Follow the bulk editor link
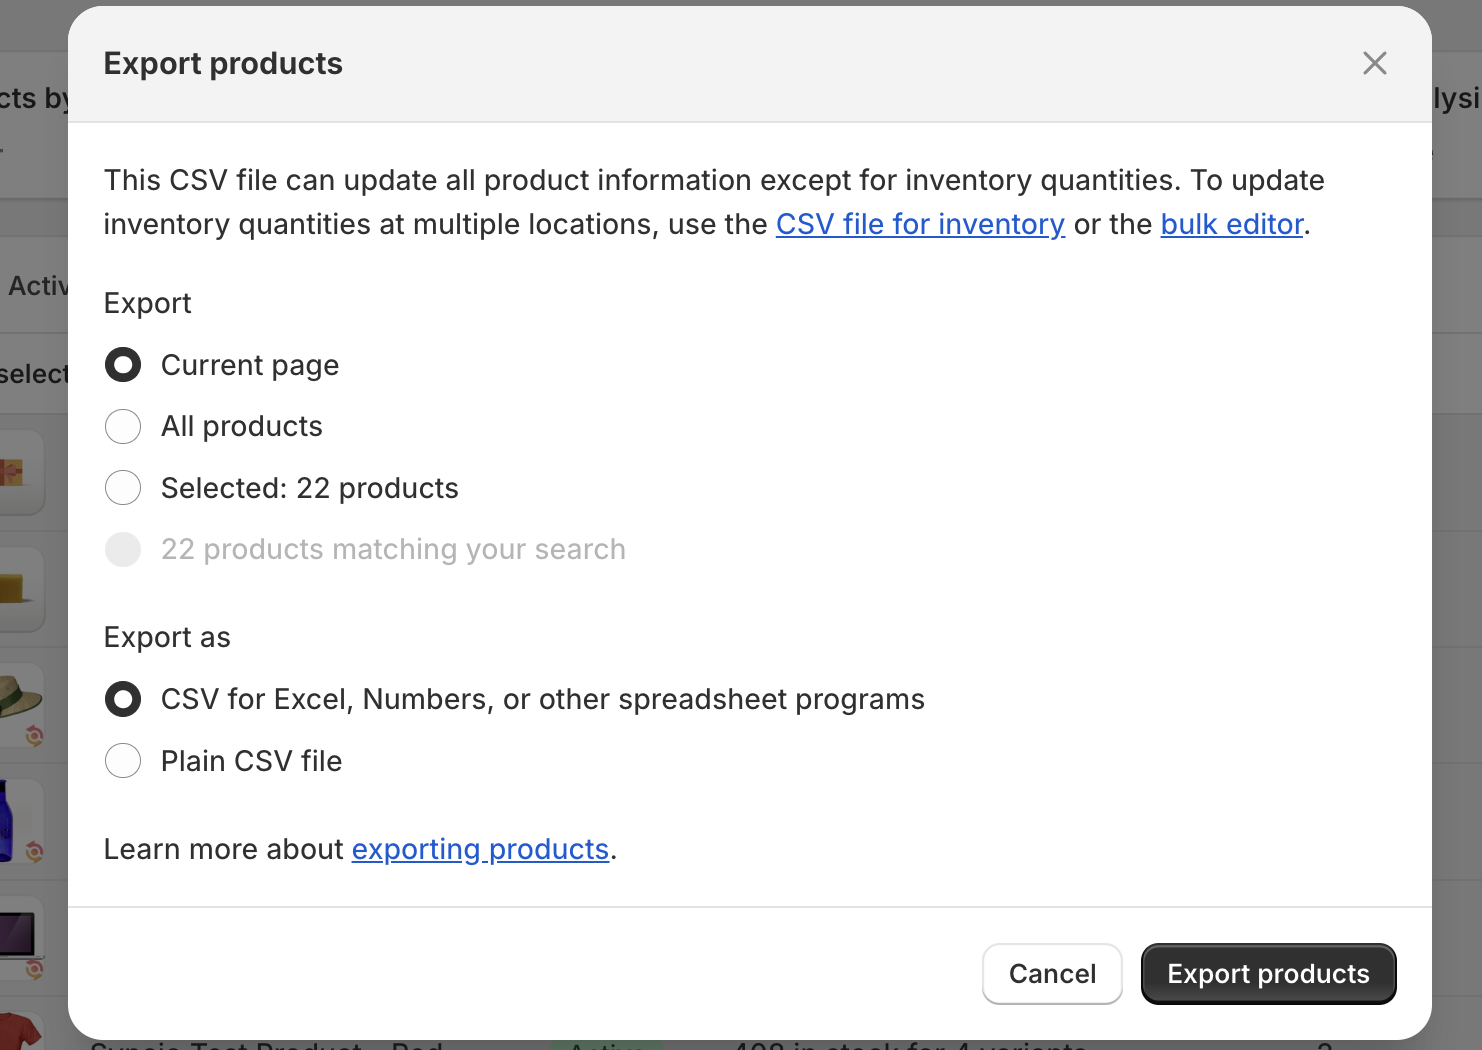This screenshot has width=1482, height=1050. (1232, 224)
